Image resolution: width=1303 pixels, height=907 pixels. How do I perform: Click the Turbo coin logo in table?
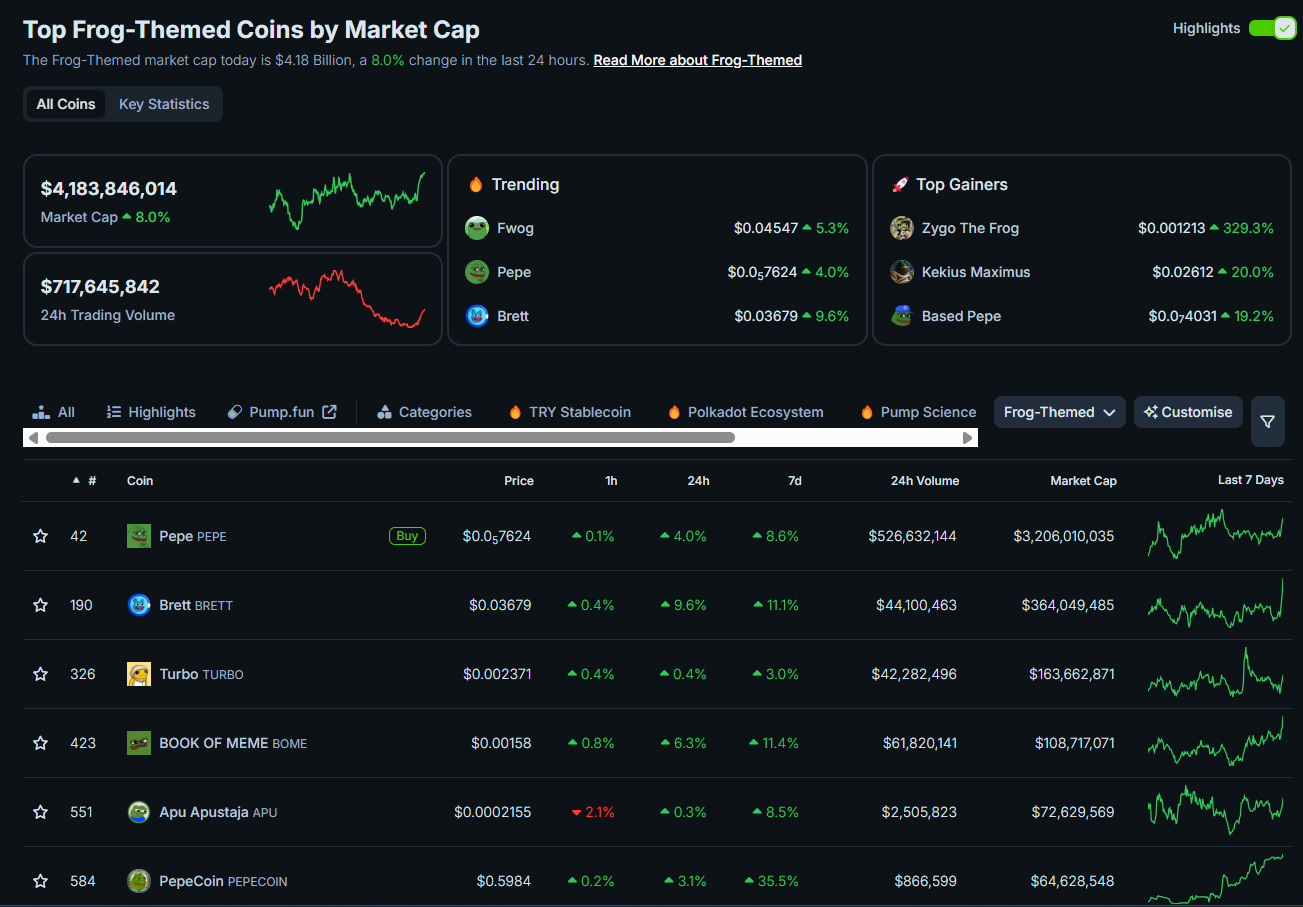[x=139, y=674]
